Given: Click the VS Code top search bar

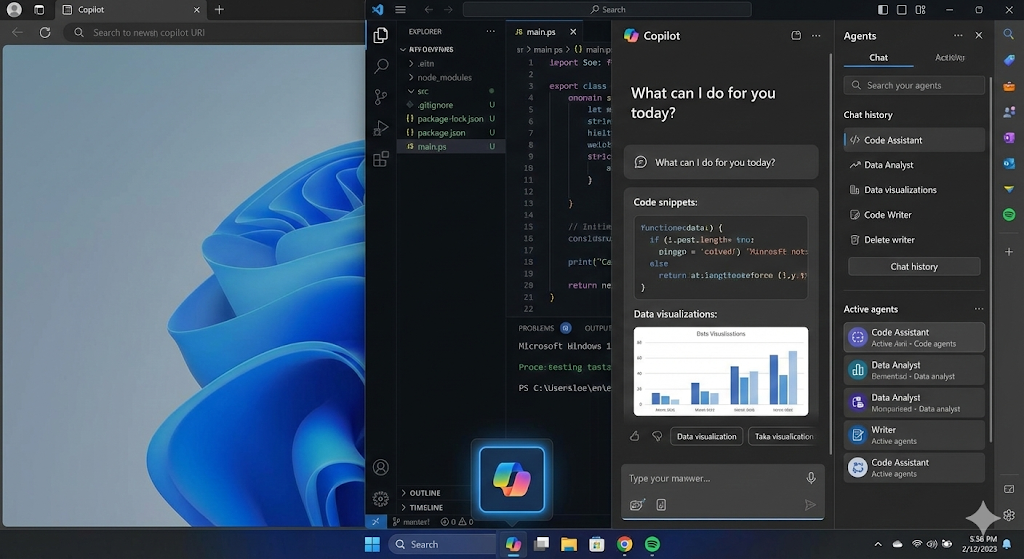Looking at the screenshot, I should pos(607,10).
